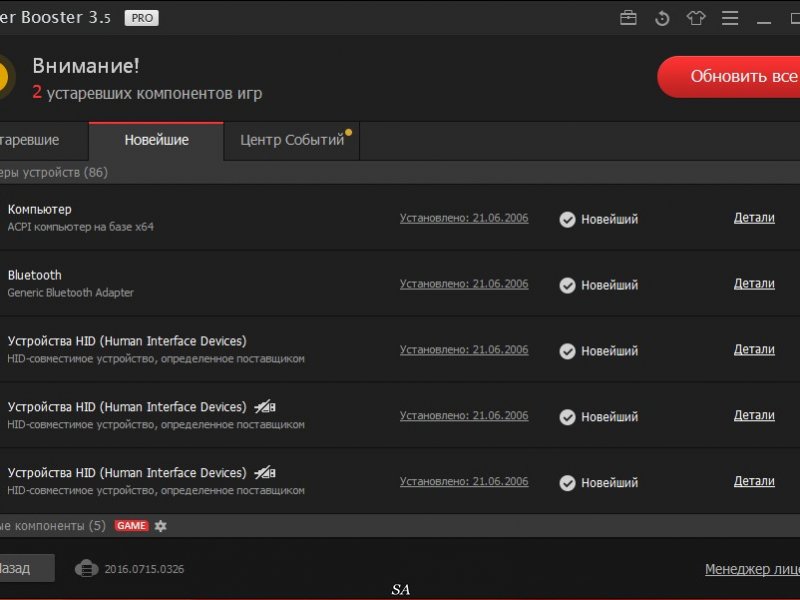Click the PRO badge in title
Image resolution: width=800 pixels, height=600 pixels.
tap(142, 18)
